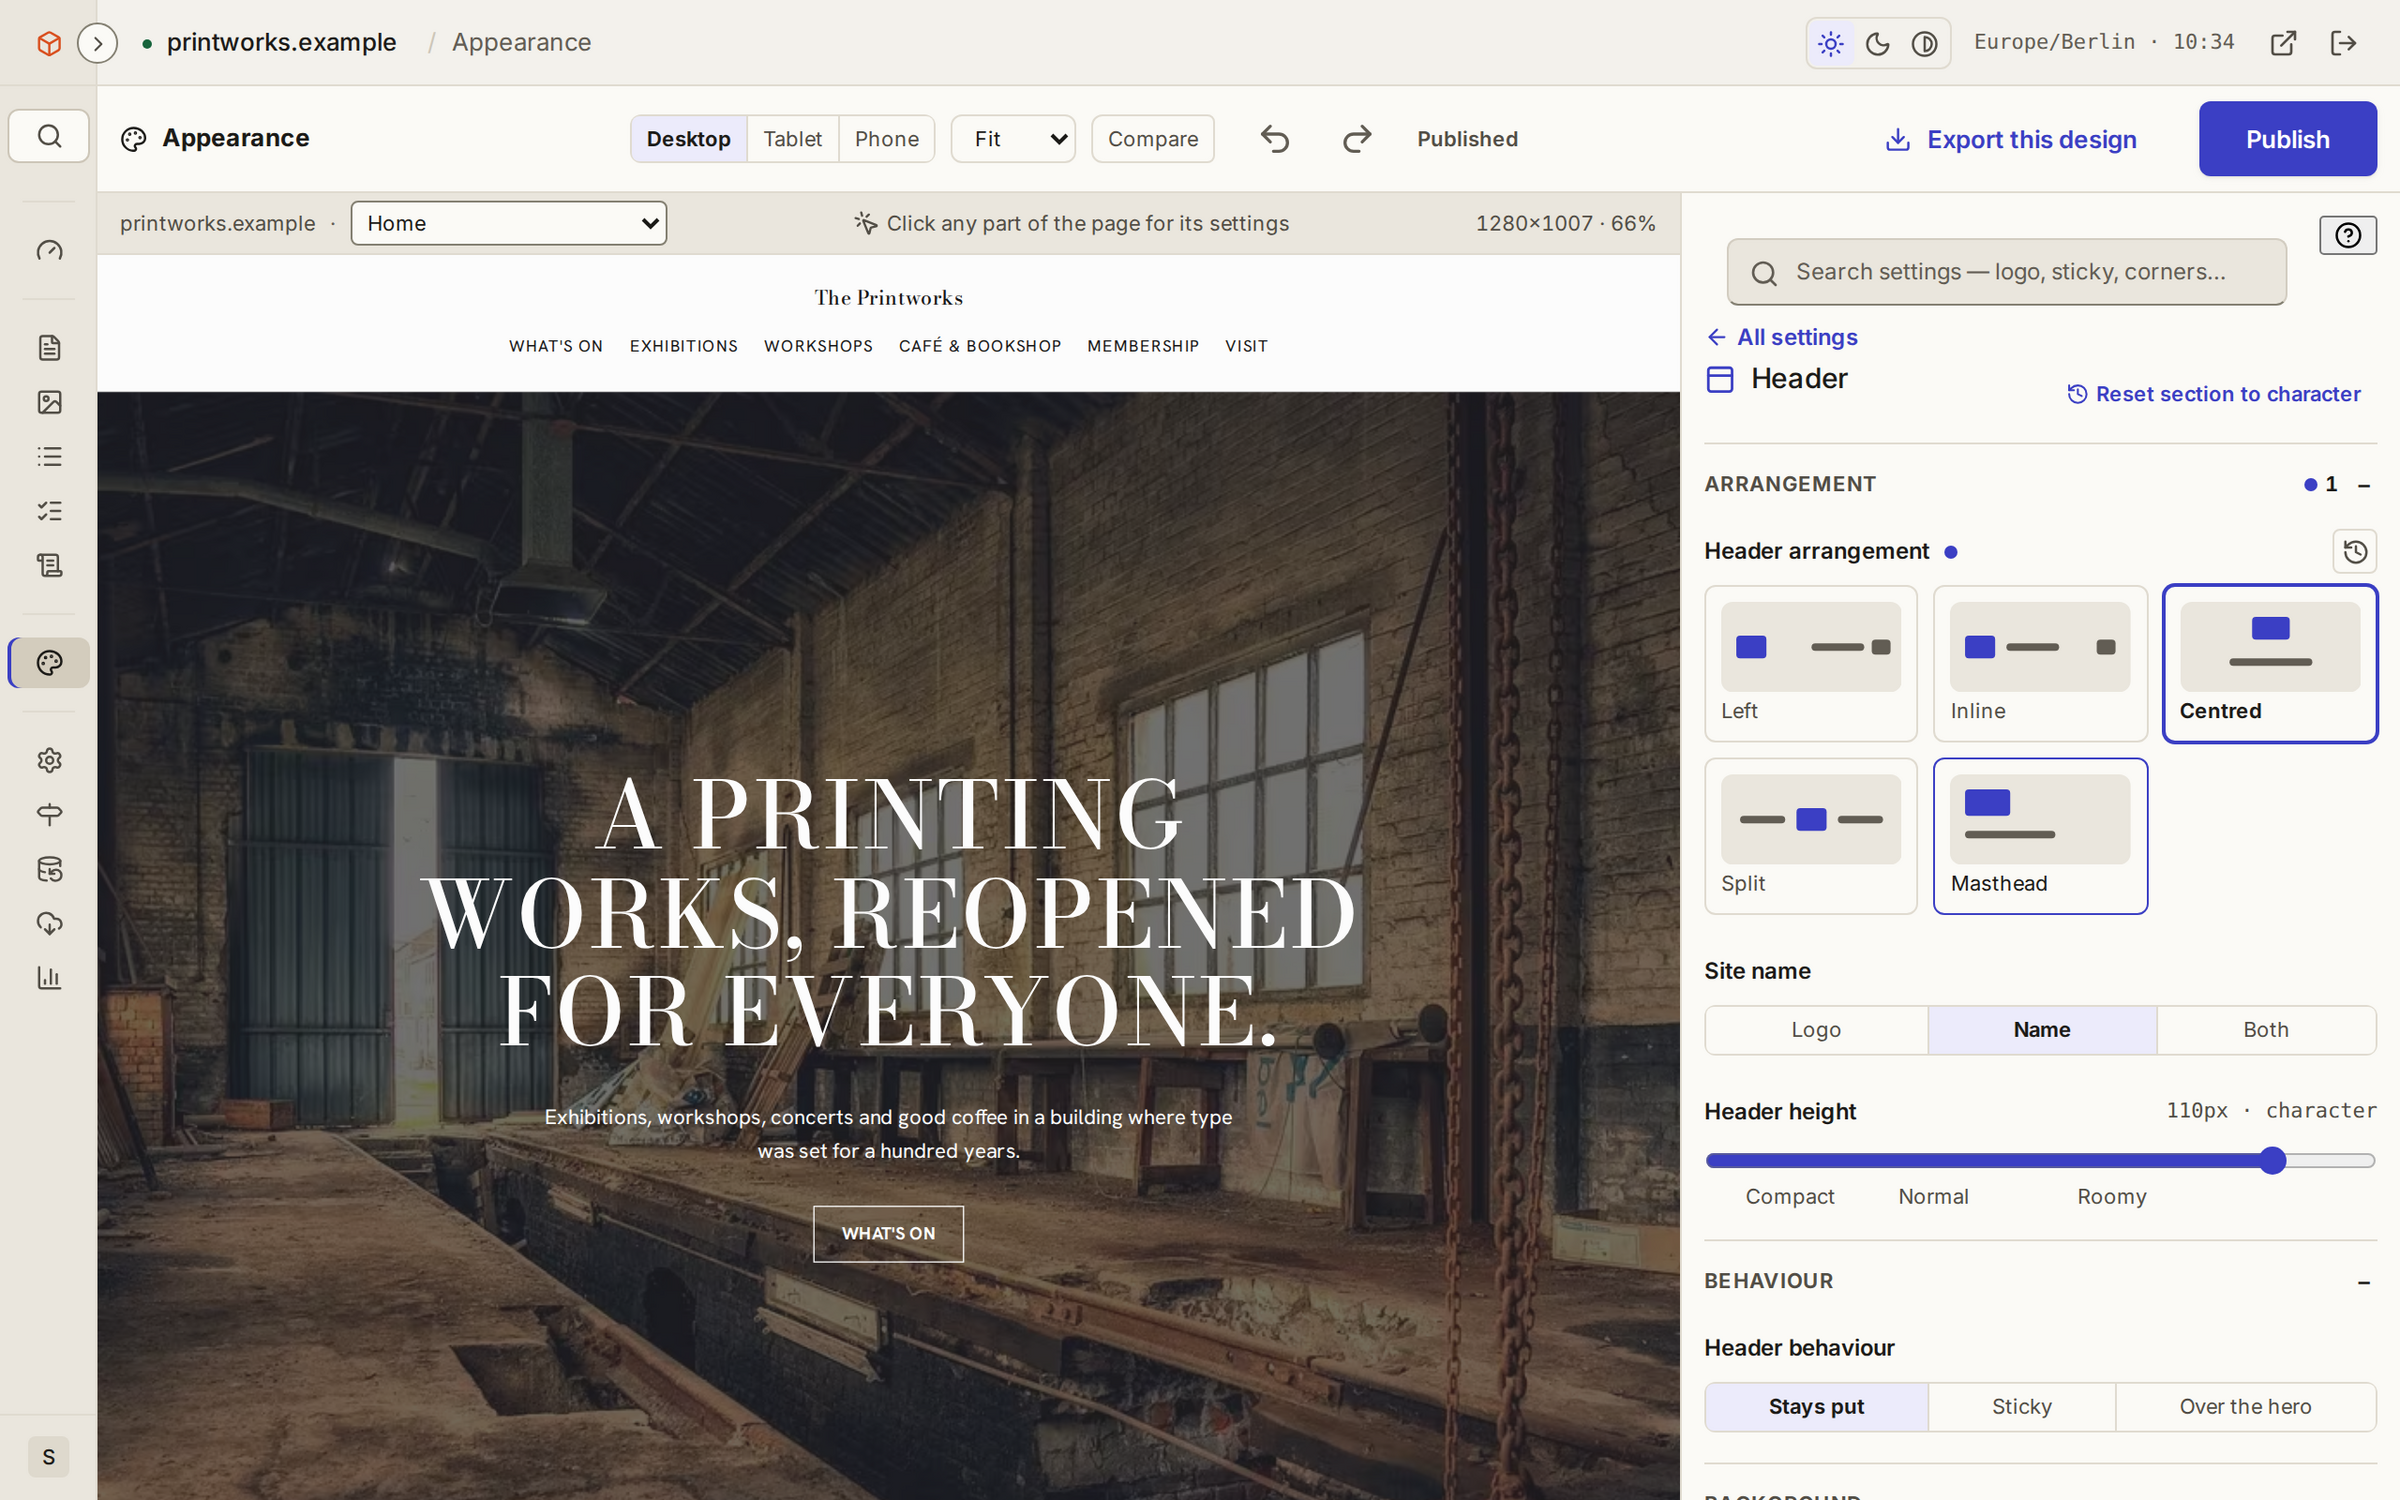Click the Publish button

(2287, 139)
